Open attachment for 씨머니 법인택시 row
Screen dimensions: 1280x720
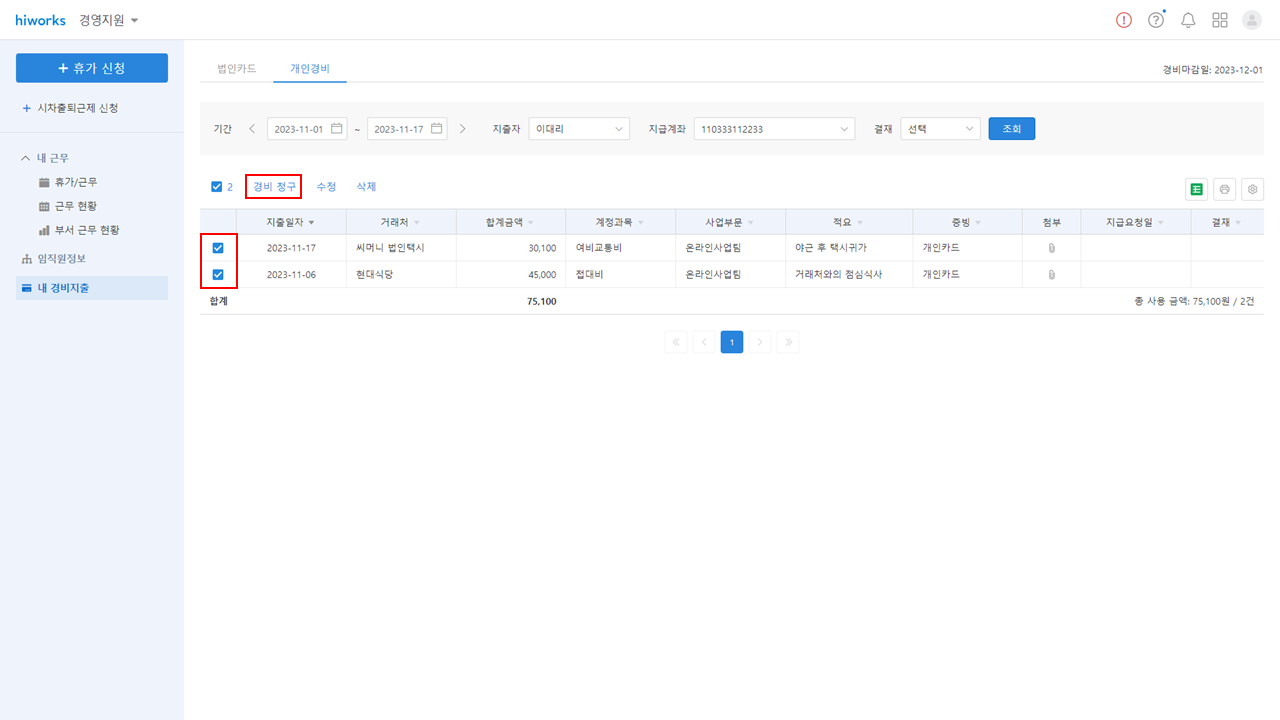coord(1051,247)
